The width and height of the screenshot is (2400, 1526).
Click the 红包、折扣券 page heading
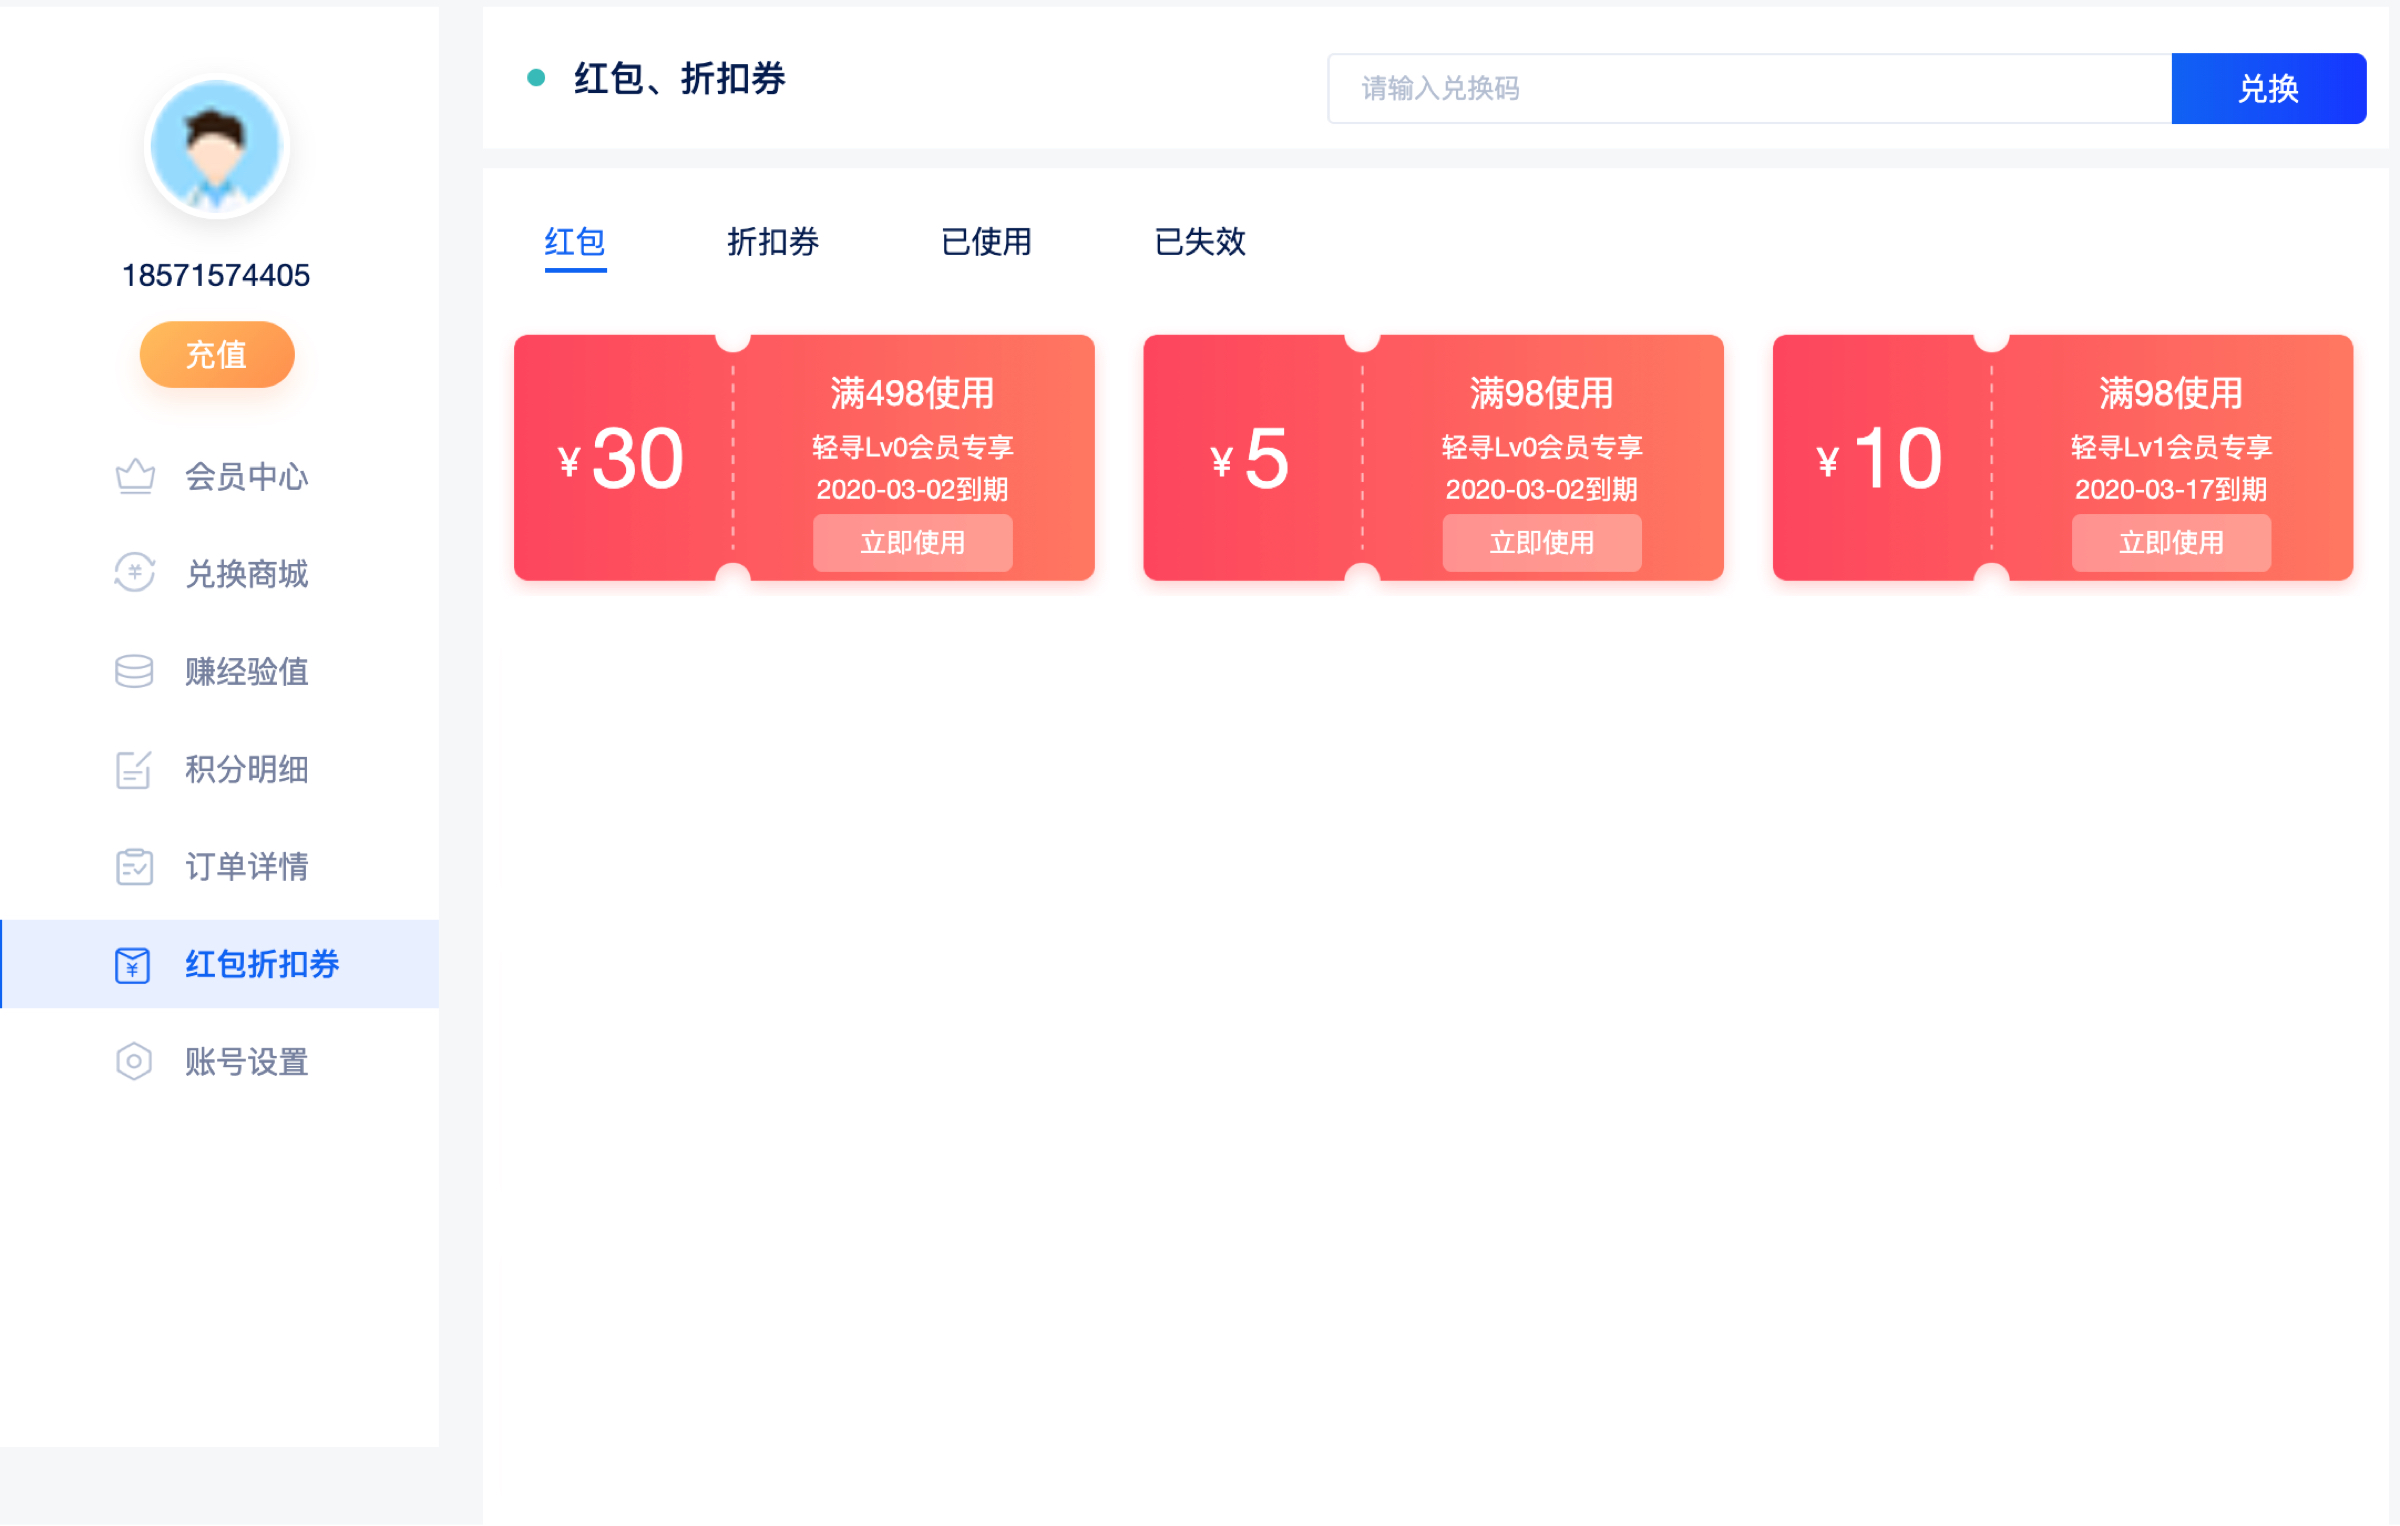680,78
